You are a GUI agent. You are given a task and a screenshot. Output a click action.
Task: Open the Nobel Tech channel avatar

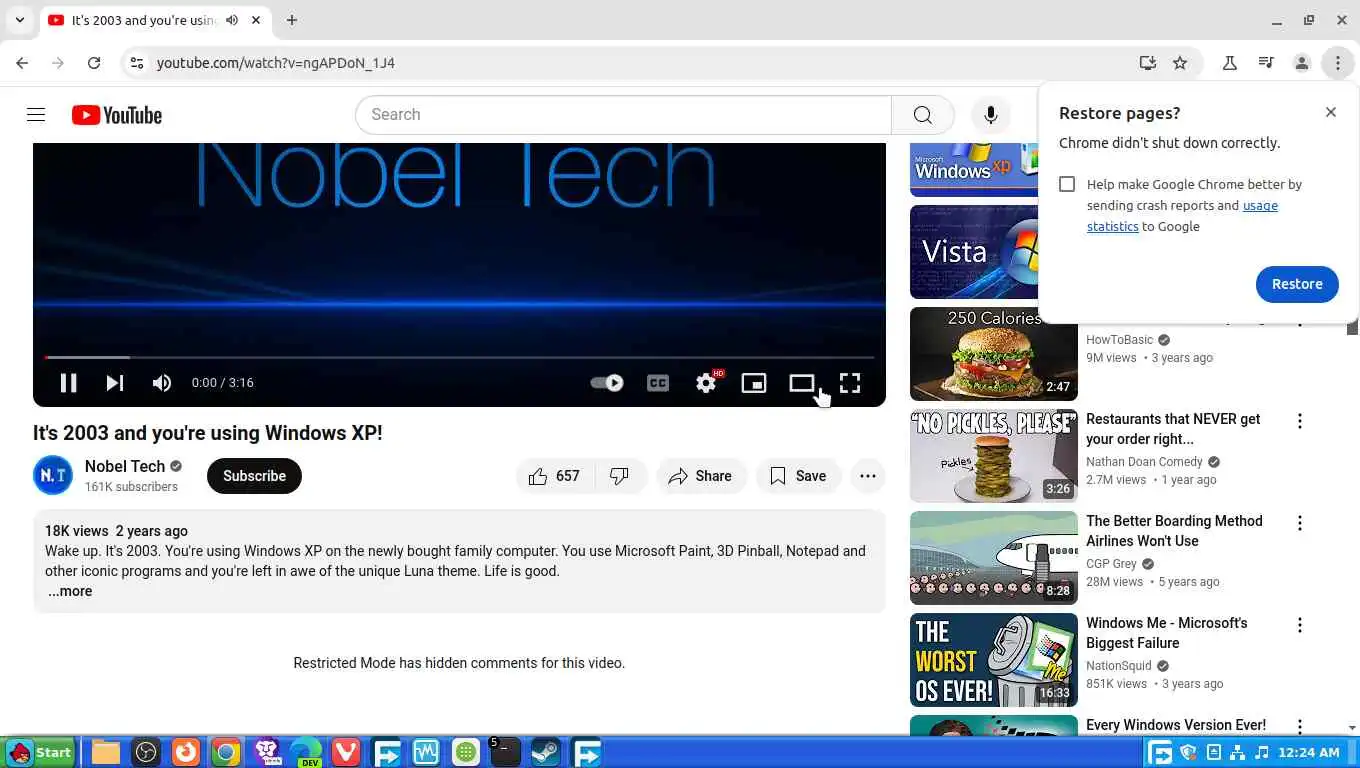(53, 476)
